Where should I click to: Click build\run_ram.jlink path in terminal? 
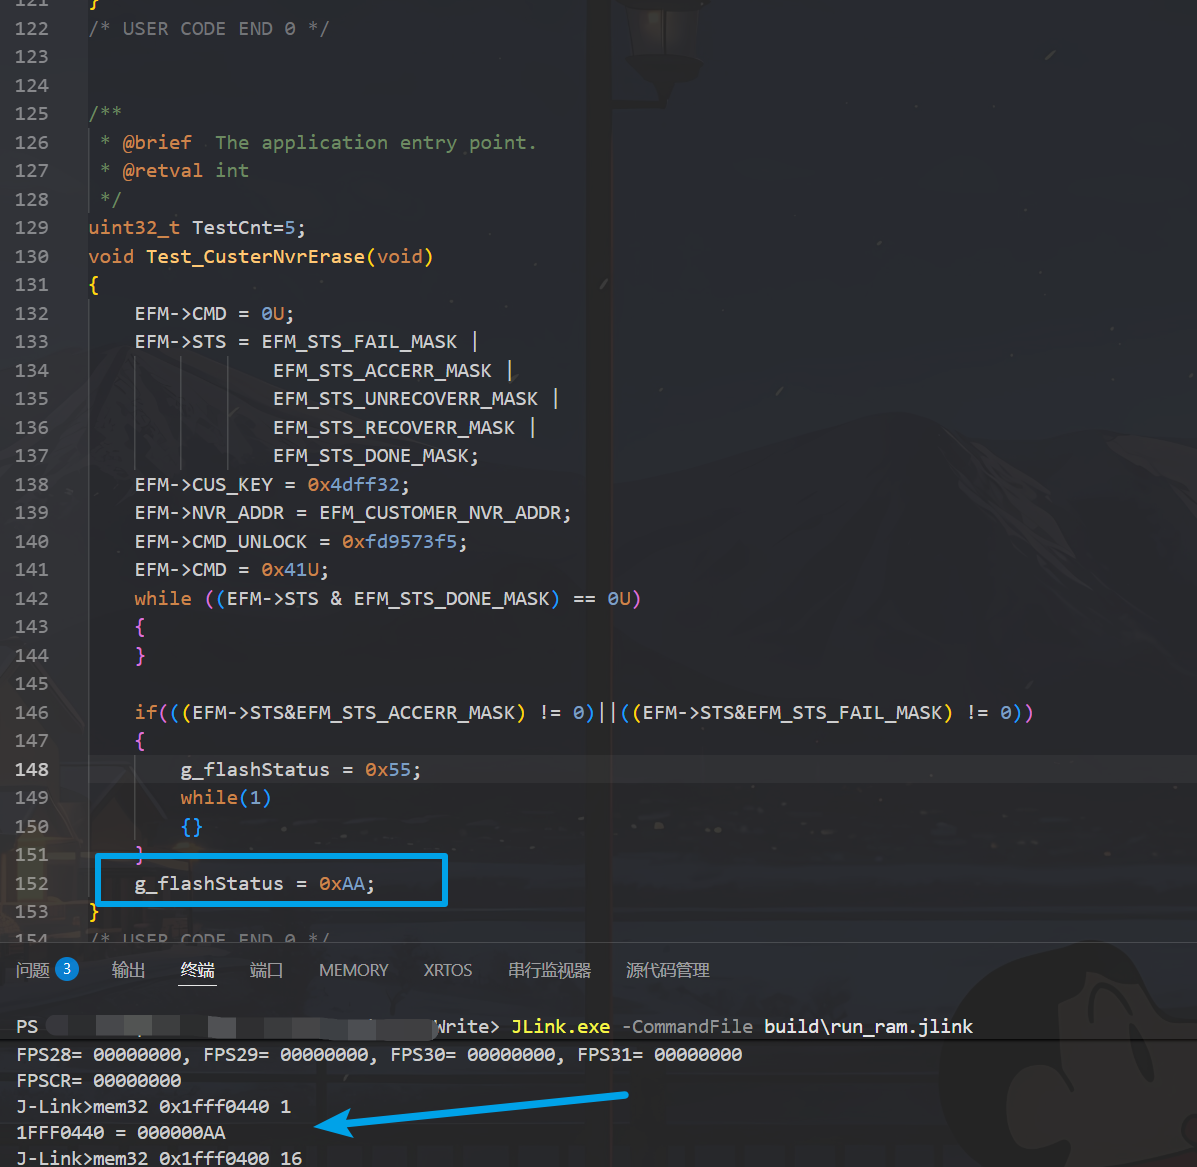coord(868,1027)
